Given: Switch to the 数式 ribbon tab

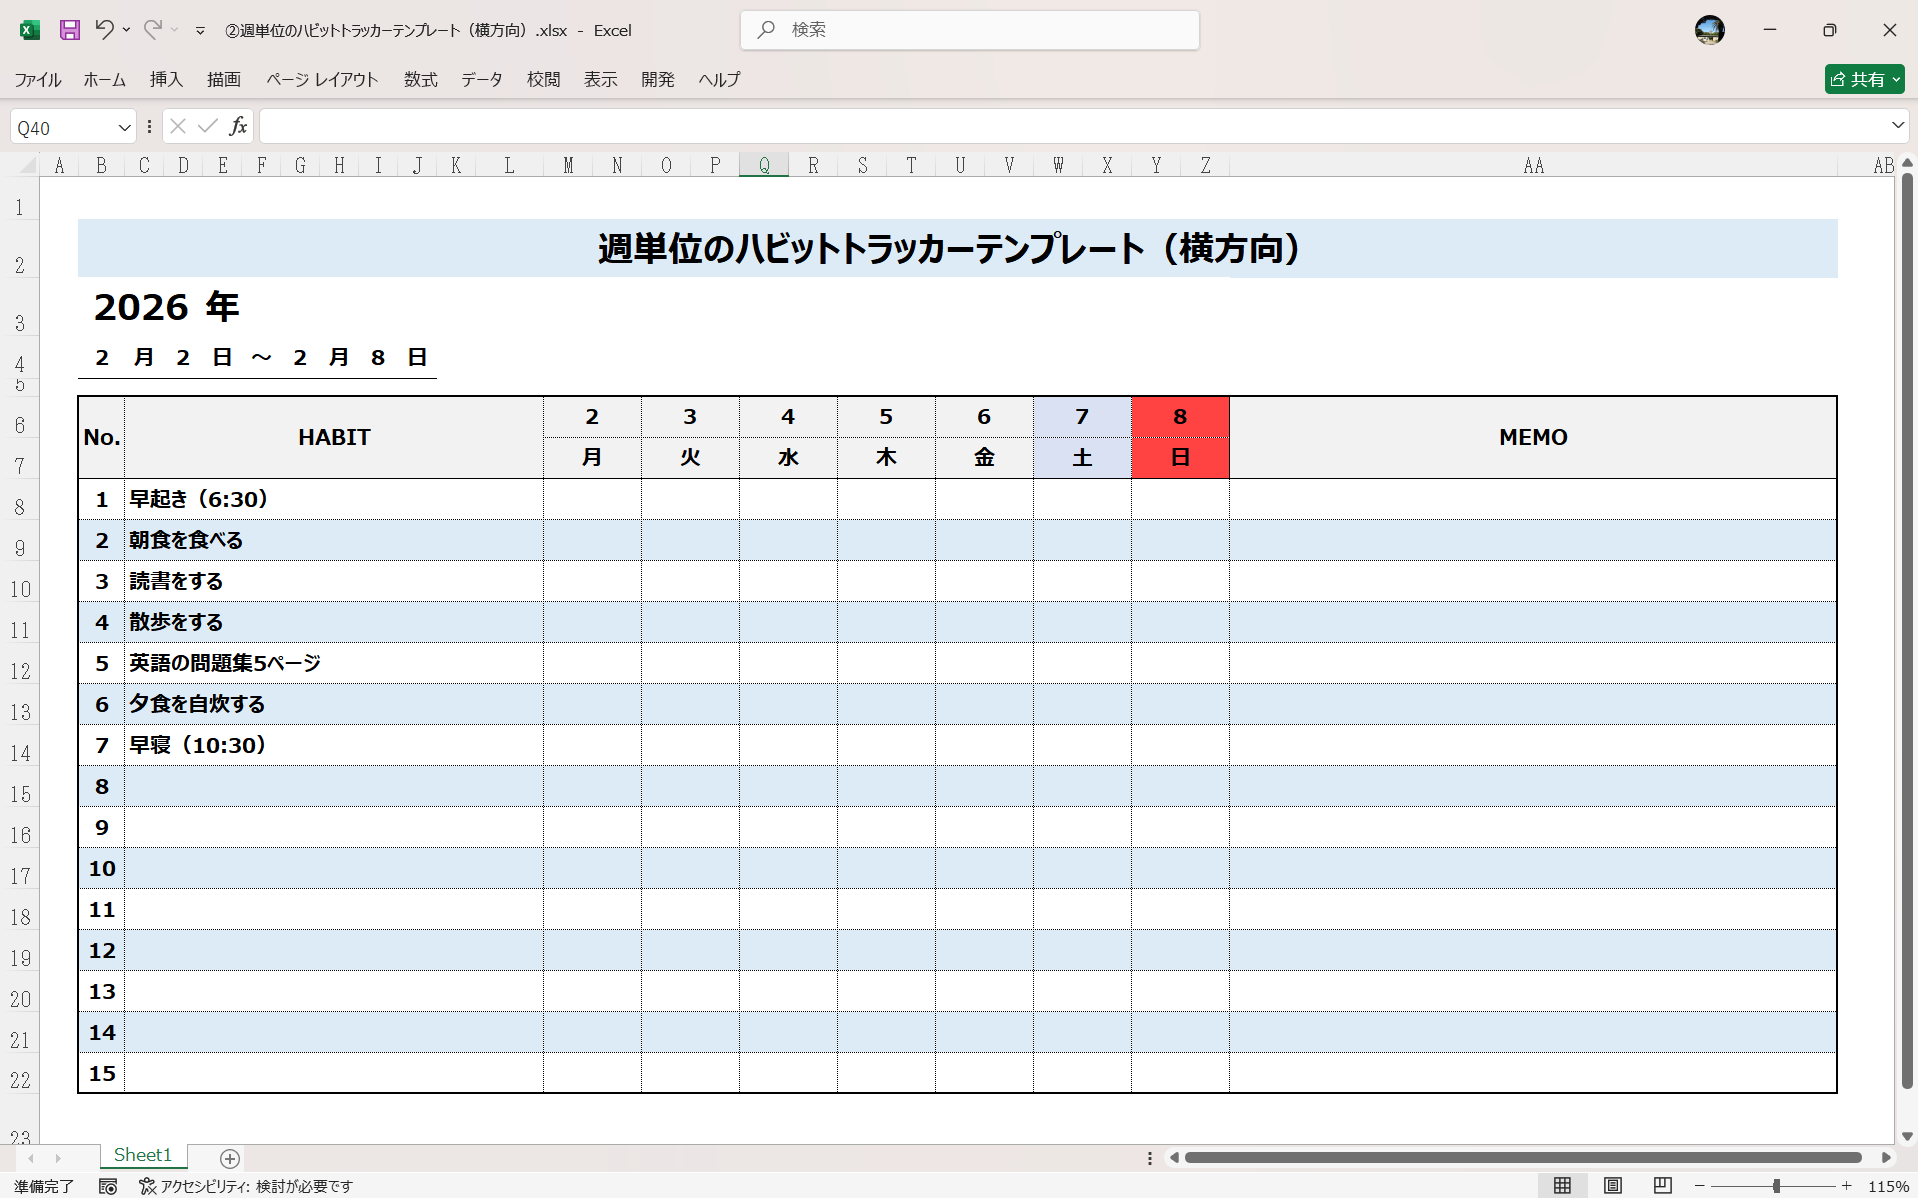Looking at the screenshot, I should click(420, 80).
